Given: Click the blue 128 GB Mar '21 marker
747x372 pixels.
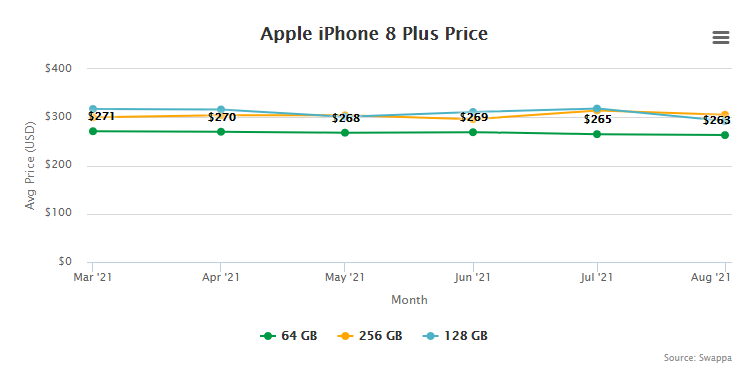Looking at the screenshot, I should click(93, 109).
